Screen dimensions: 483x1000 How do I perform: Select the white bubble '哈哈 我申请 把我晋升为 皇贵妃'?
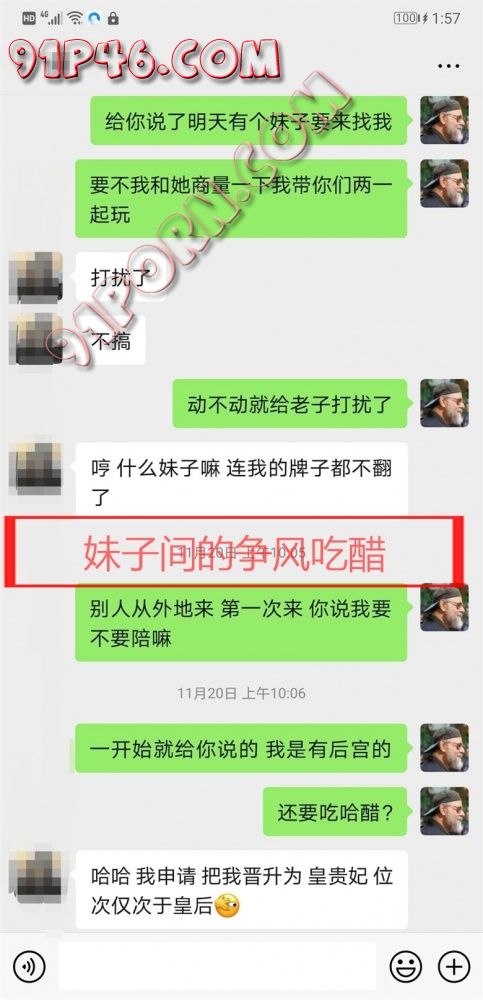[x=242, y=890]
